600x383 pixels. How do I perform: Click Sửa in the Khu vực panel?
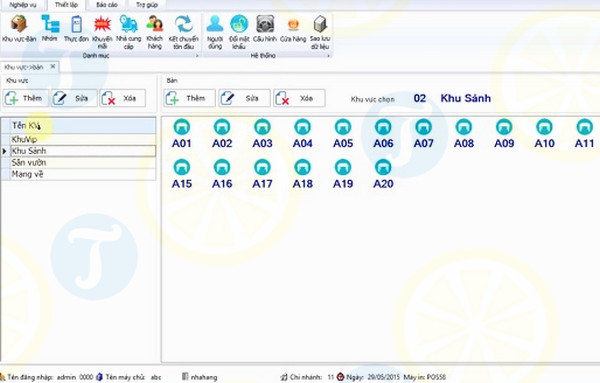74,98
